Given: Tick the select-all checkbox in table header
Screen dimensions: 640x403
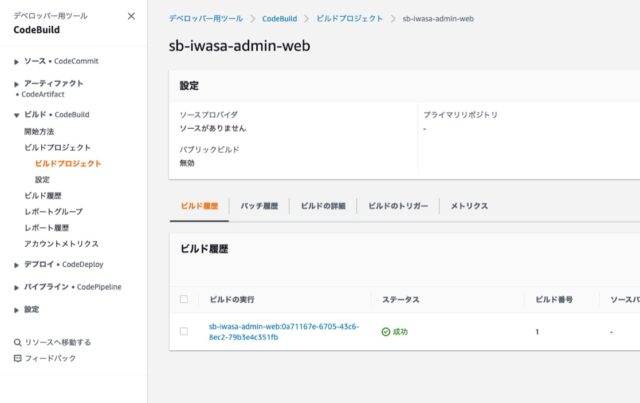Looking at the screenshot, I should pos(184,299).
